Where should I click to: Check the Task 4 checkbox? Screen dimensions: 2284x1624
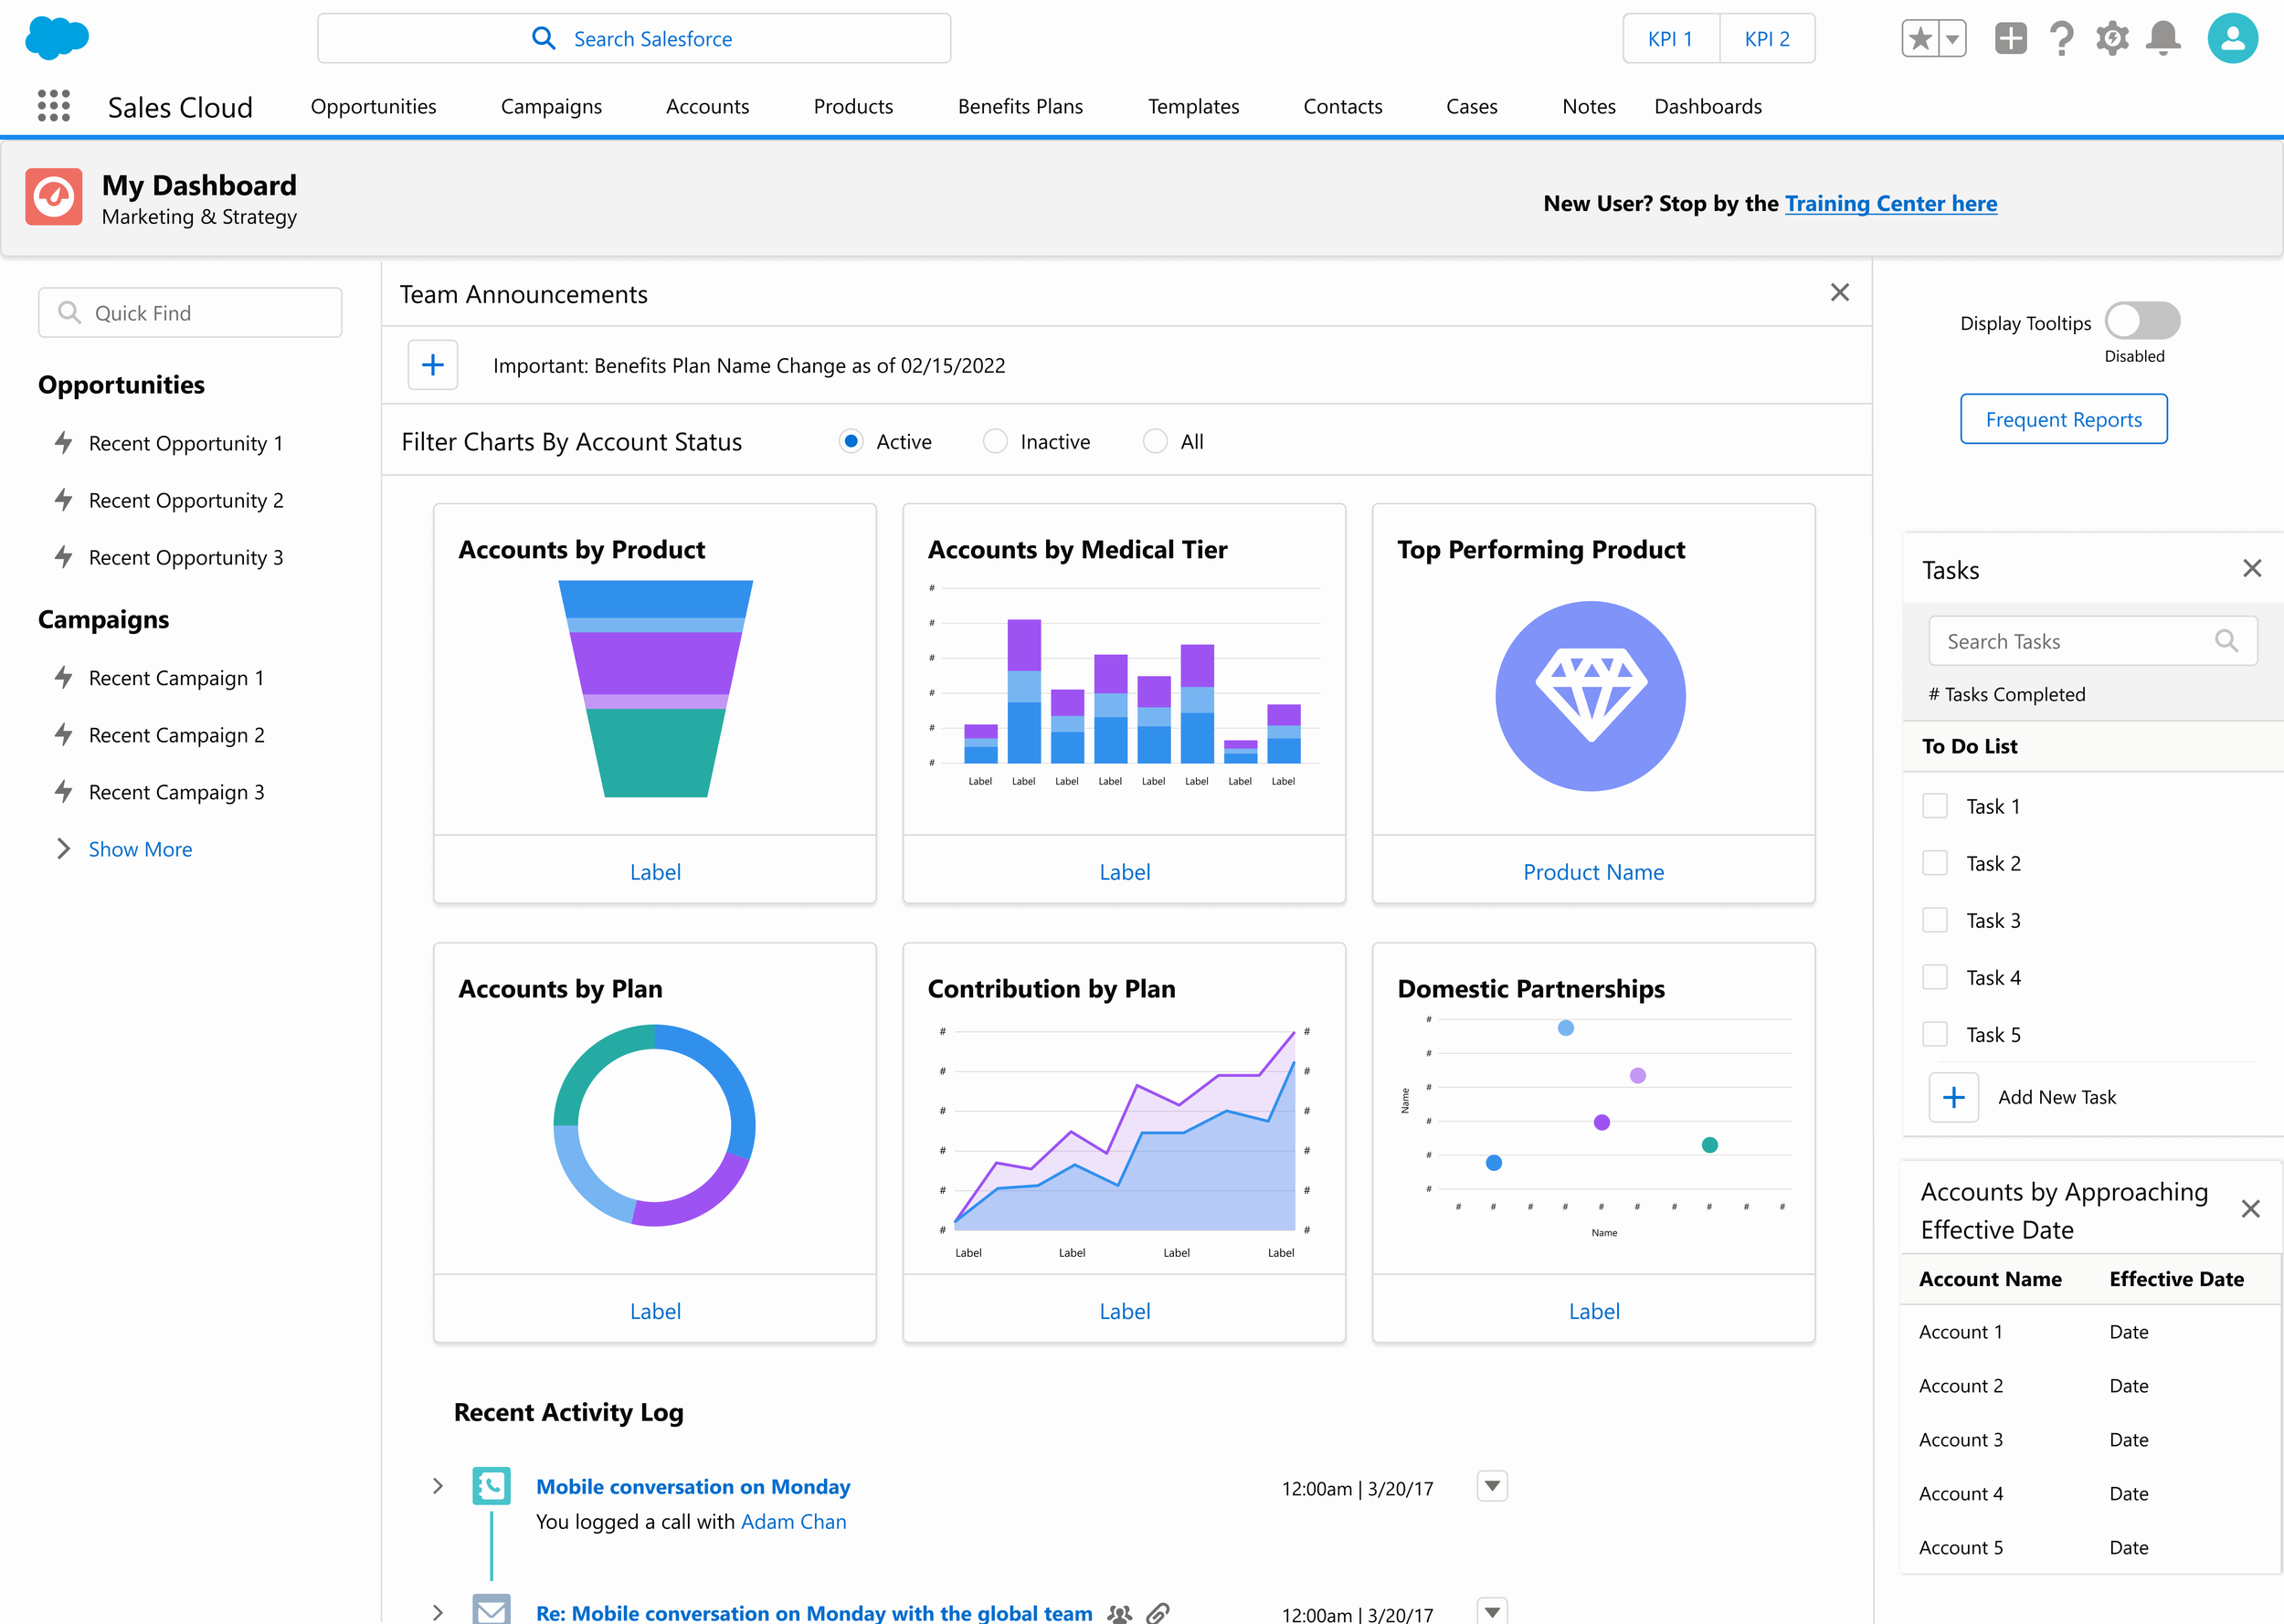(x=1935, y=977)
